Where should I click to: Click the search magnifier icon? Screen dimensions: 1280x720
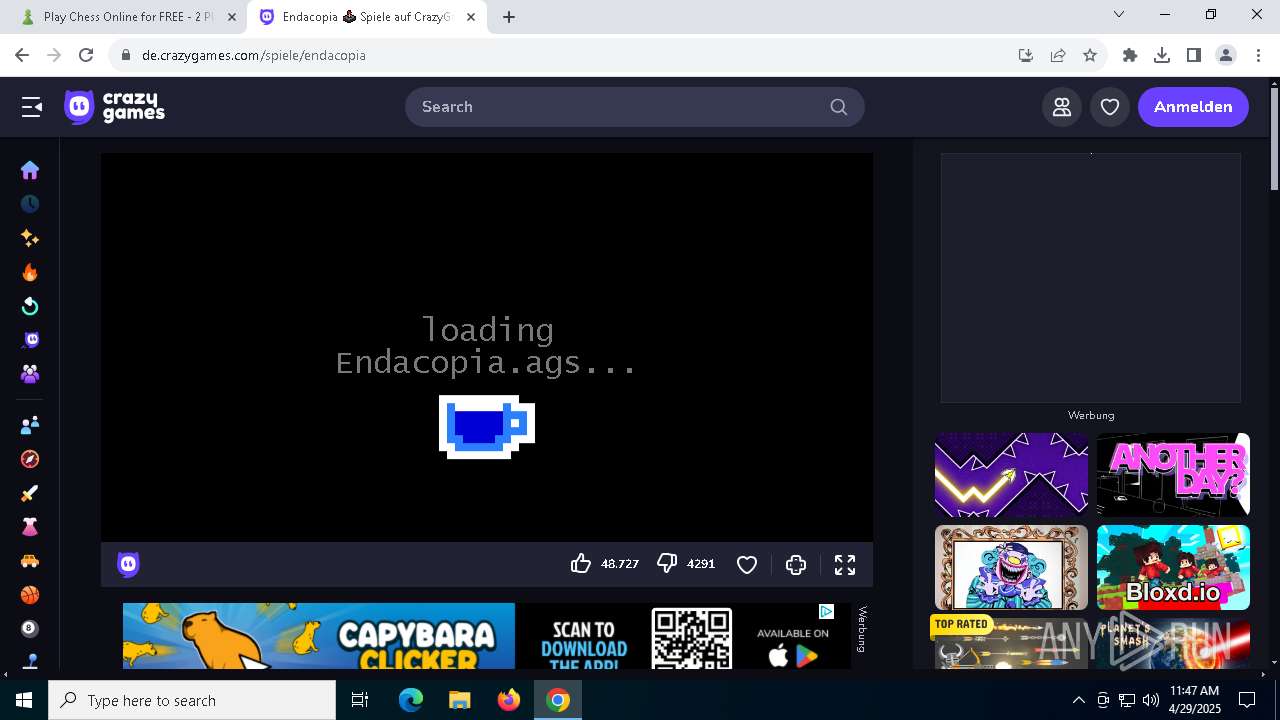[x=839, y=107]
